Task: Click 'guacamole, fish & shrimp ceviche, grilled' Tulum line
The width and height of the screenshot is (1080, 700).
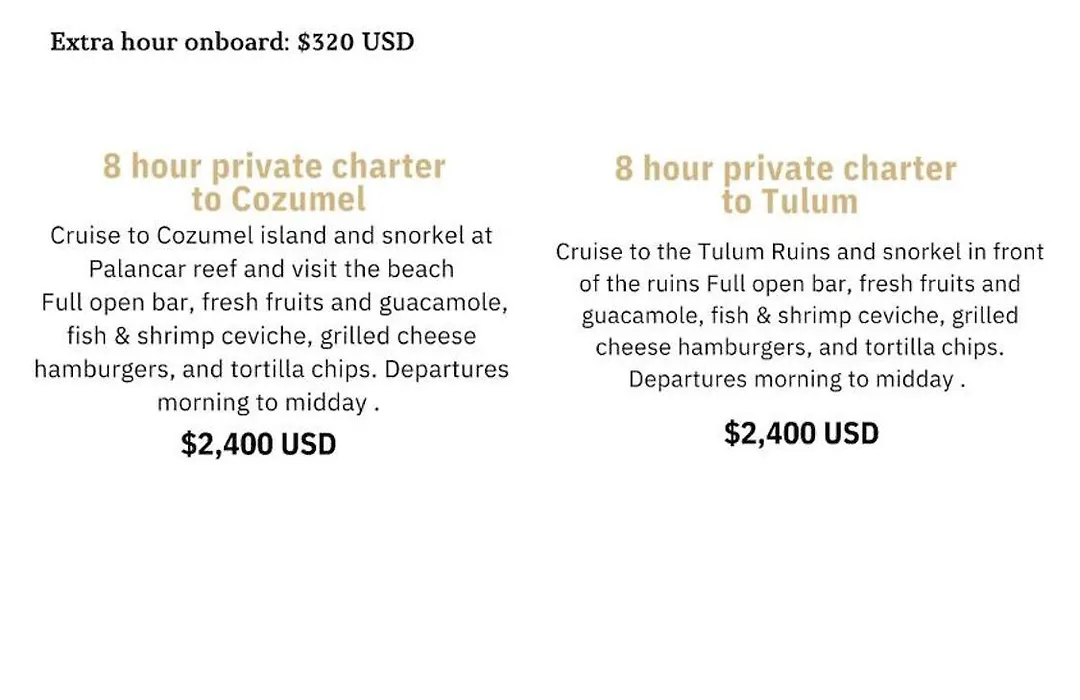Action: coord(800,316)
